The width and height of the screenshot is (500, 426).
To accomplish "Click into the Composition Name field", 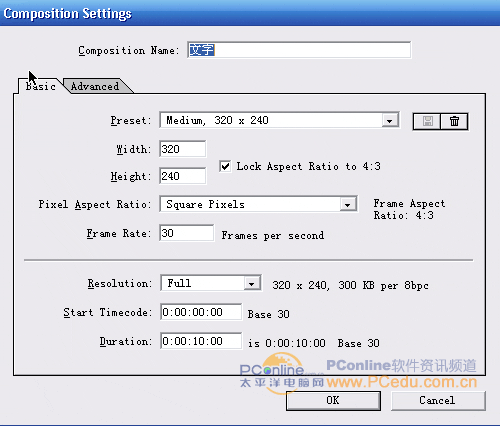I will 299,50.
